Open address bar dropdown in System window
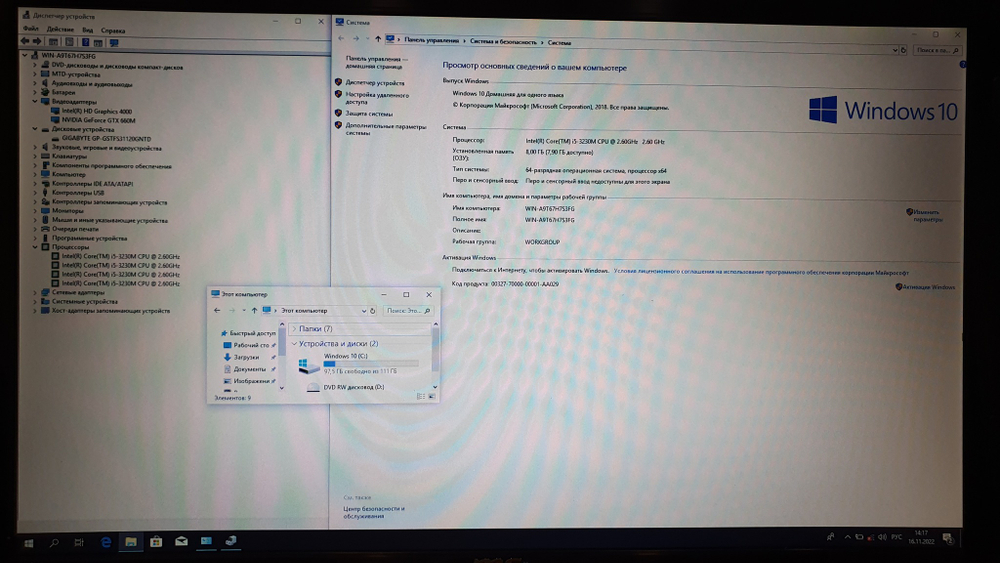 [x=895, y=50]
